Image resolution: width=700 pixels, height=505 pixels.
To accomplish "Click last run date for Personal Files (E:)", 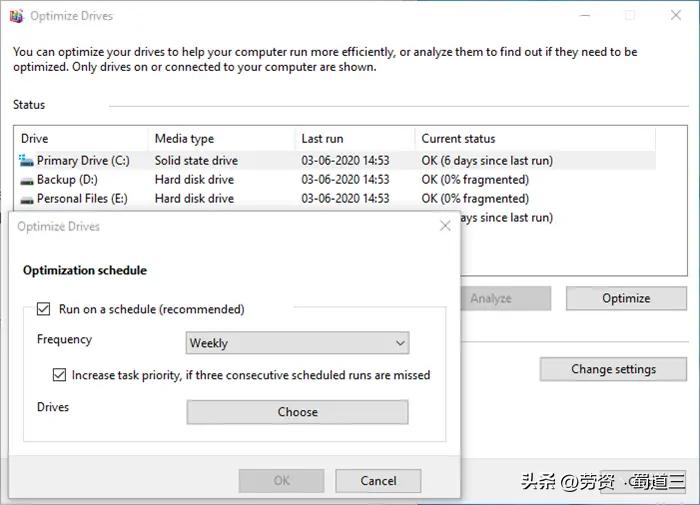I will click(x=345, y=198).
